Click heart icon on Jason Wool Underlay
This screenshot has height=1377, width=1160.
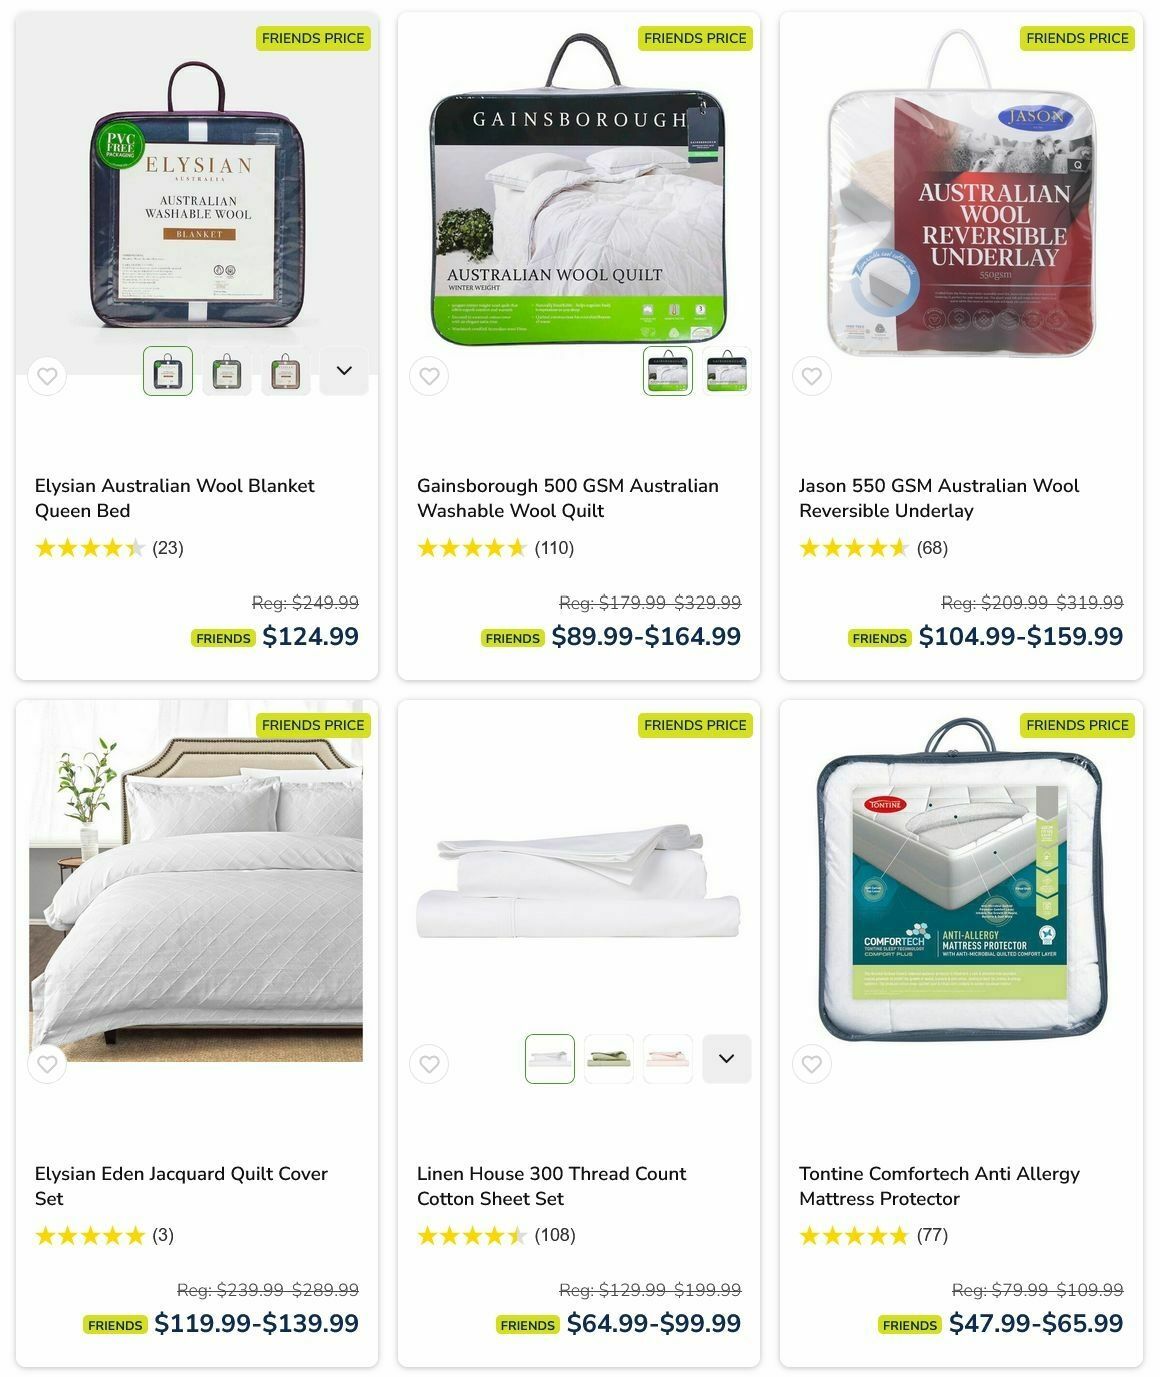[x=812, y=376]
